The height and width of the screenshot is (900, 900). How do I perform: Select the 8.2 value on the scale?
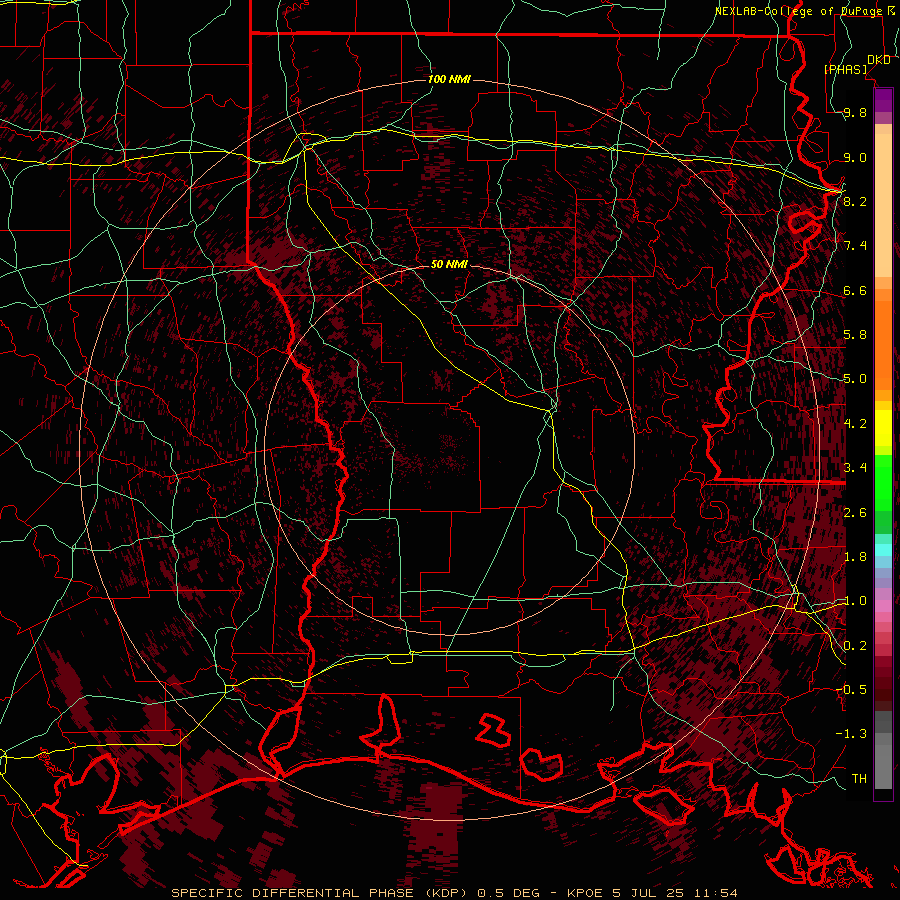click(855, 201)
